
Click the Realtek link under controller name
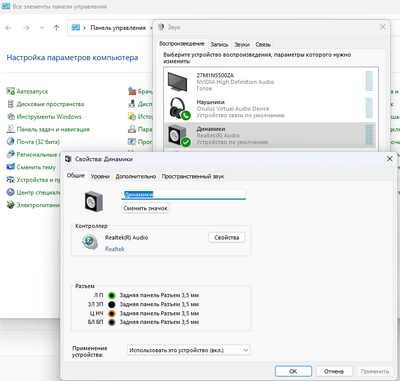[x=115, y=249]
